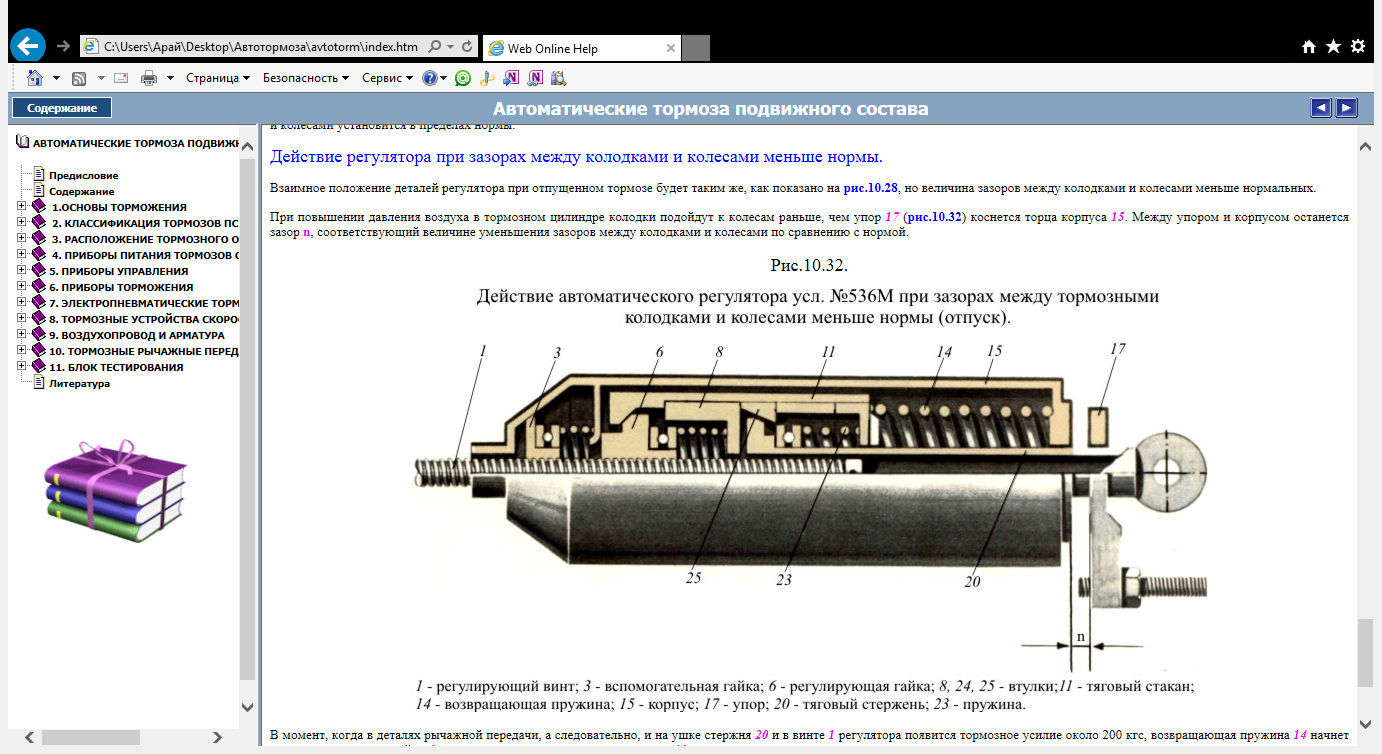Viewport: 1382px width, 754px height.
Task: Expand 3. РАСПОЛОЖЕНИЕ ТОРМОЗНОГО tree node
Action: (x=22, y=239)
